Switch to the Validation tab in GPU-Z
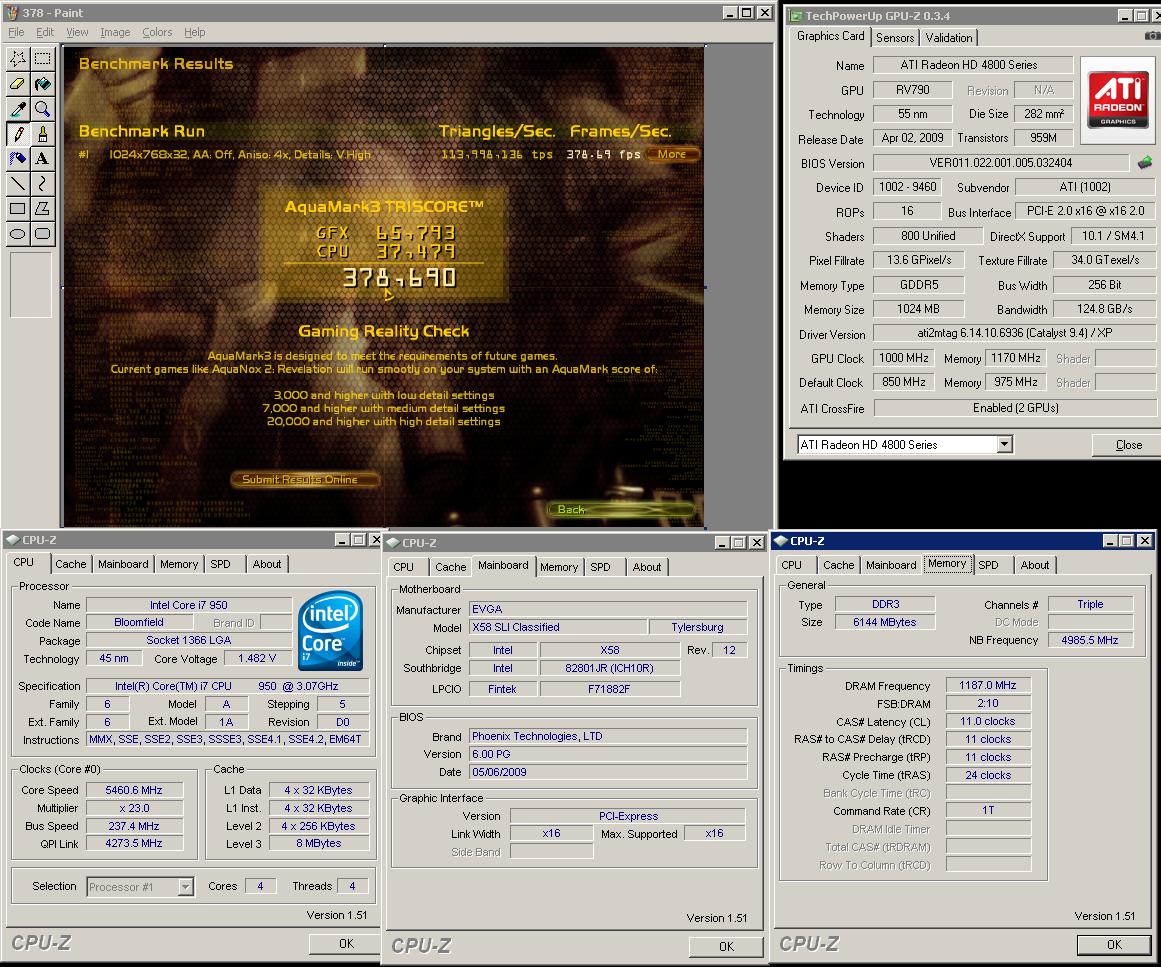1161x967 pixels. [948, 38]
